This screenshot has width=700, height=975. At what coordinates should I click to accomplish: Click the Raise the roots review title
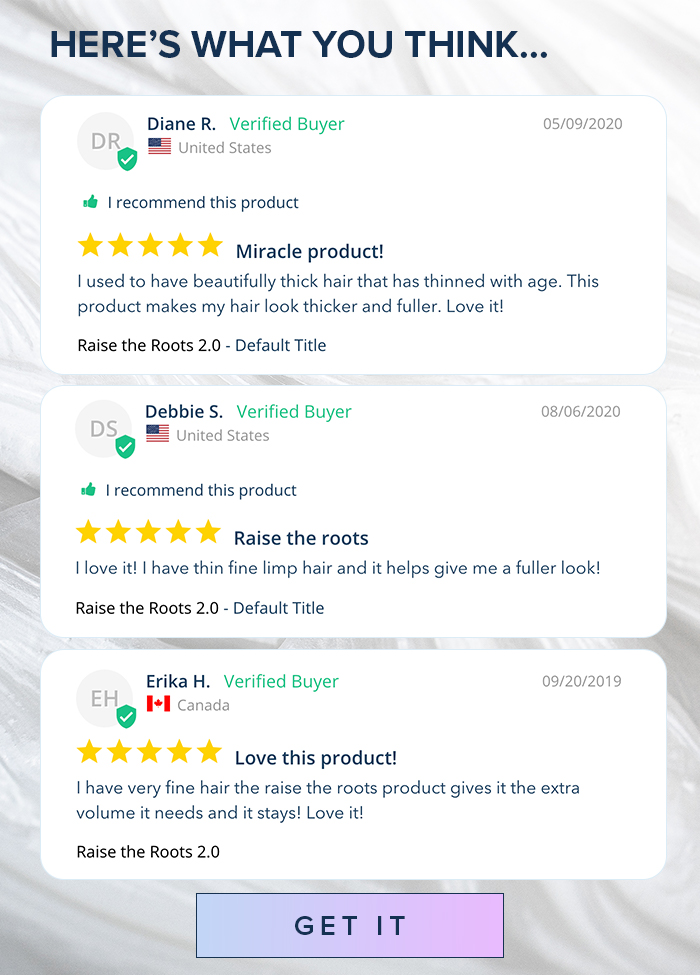tap(301, 538)
